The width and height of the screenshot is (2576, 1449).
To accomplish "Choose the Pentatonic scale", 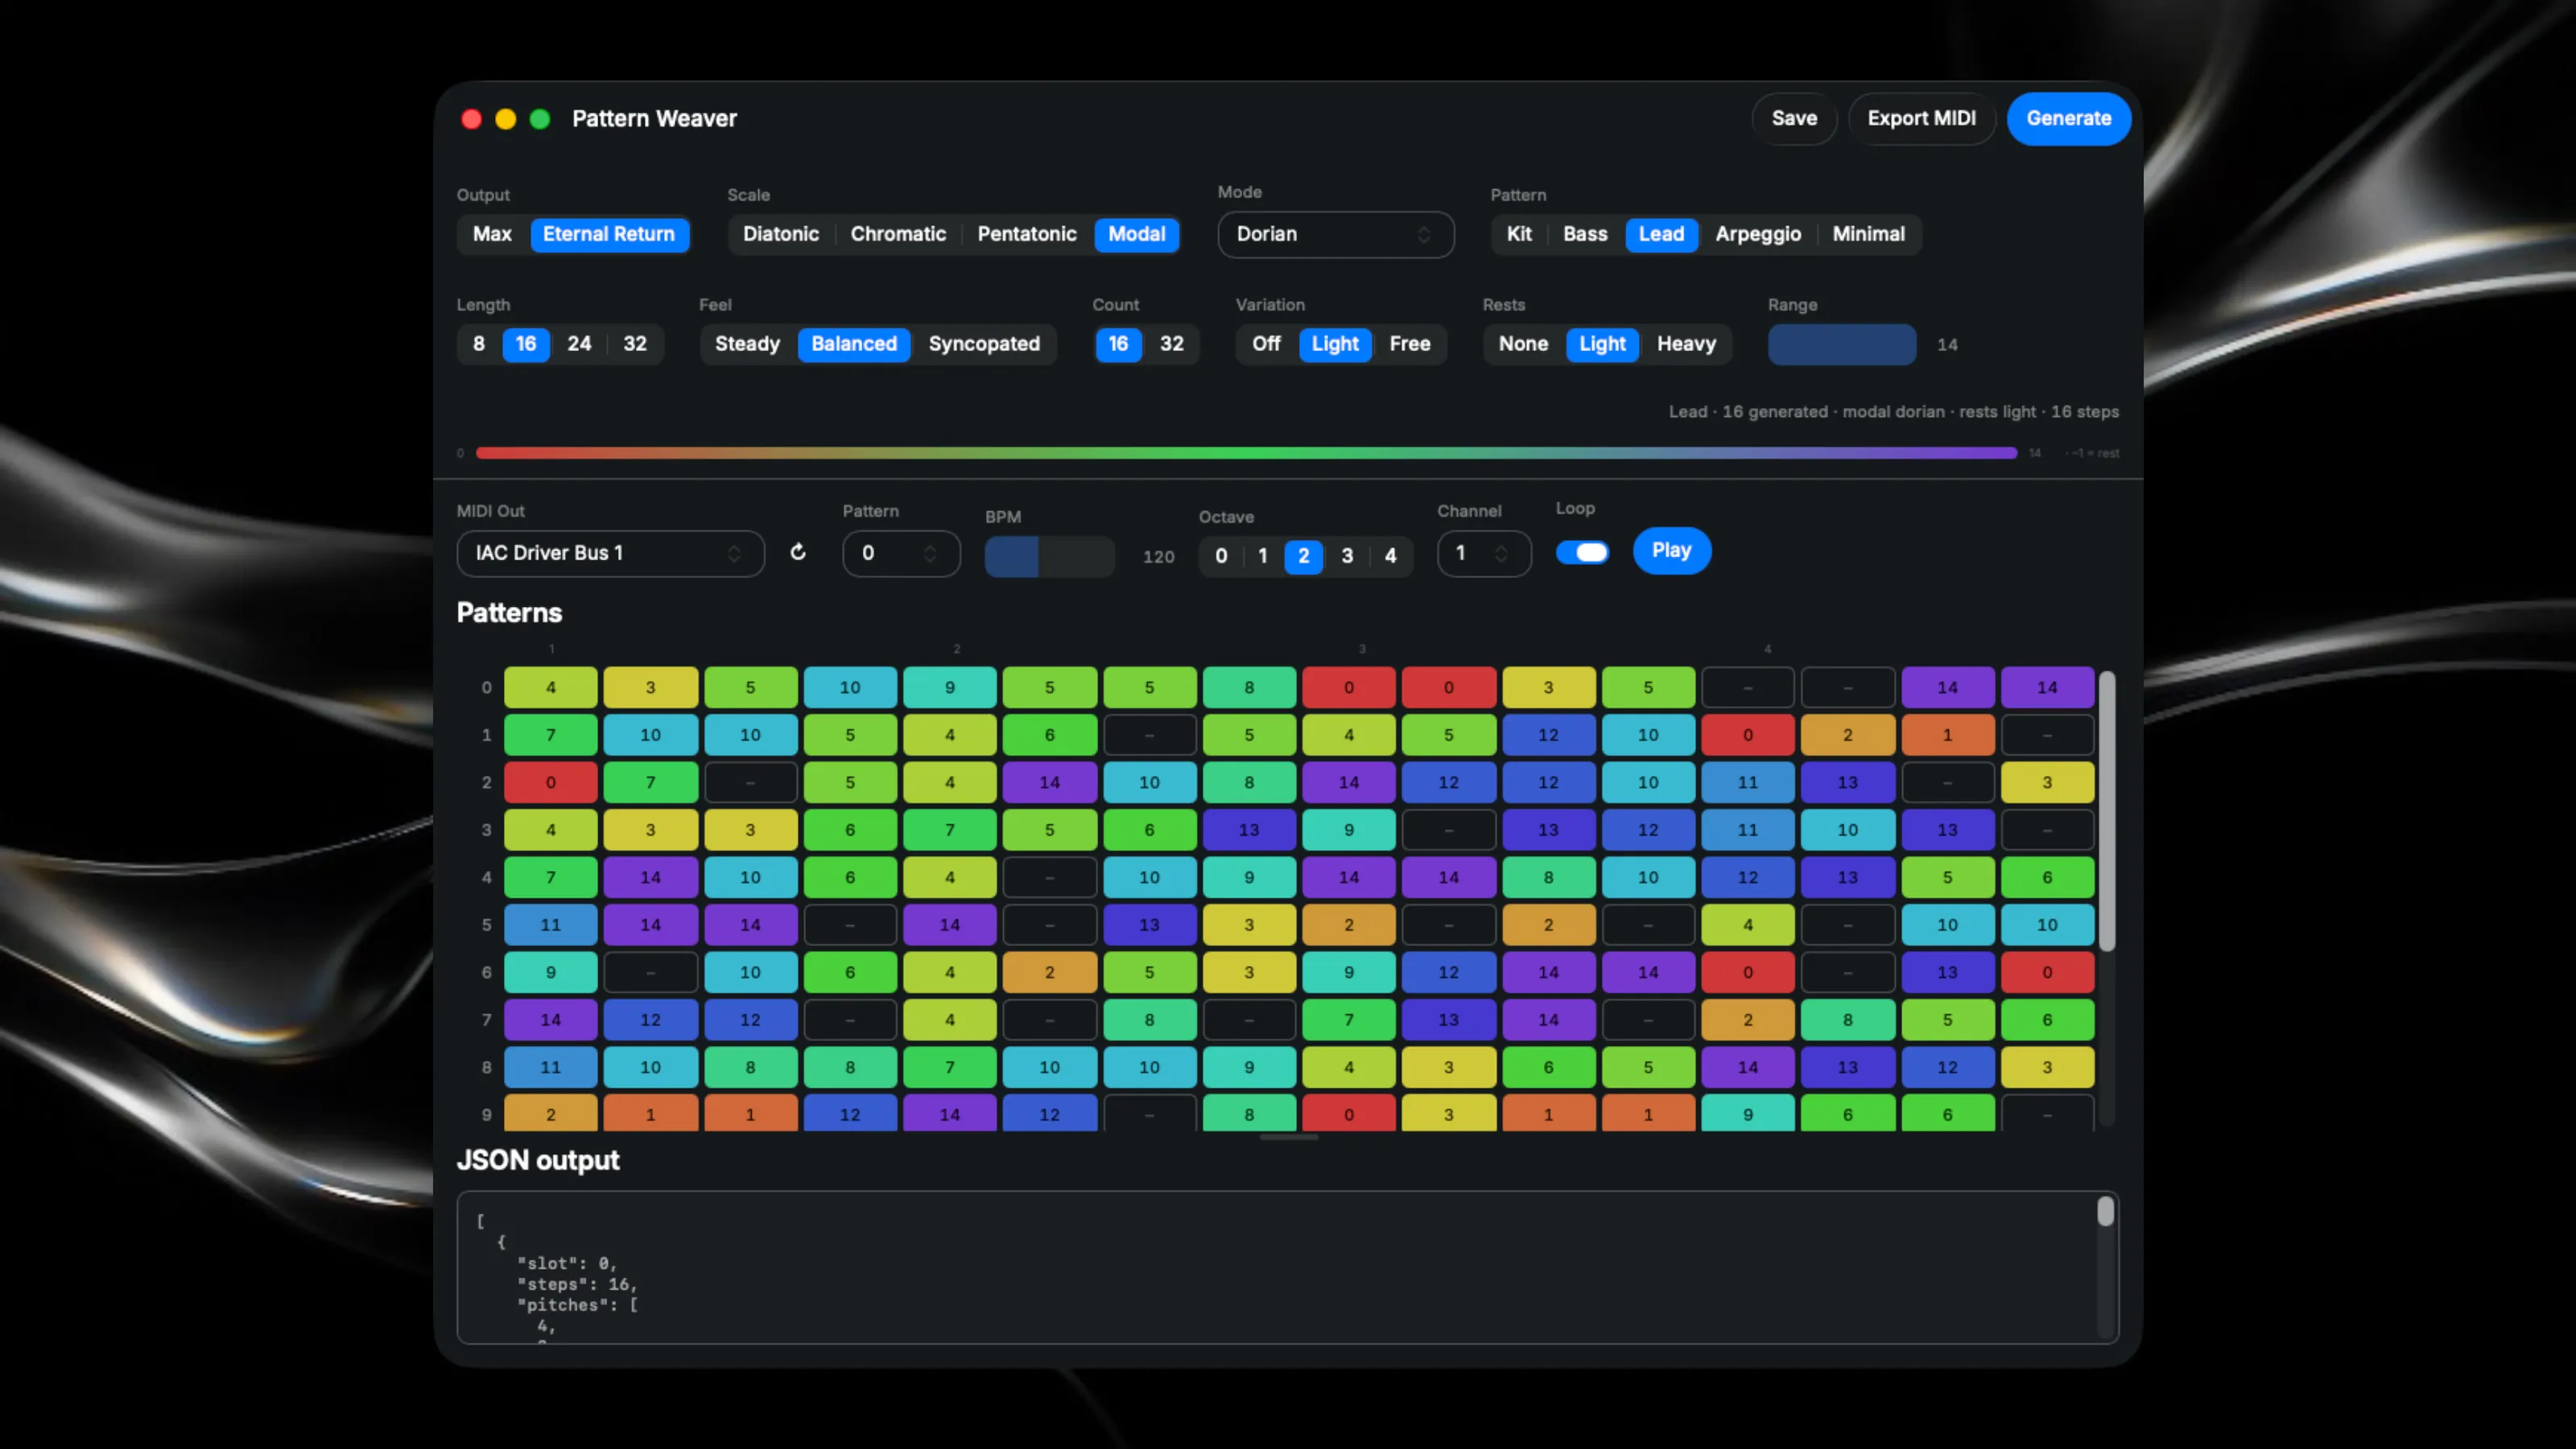I will point(1027,234).
